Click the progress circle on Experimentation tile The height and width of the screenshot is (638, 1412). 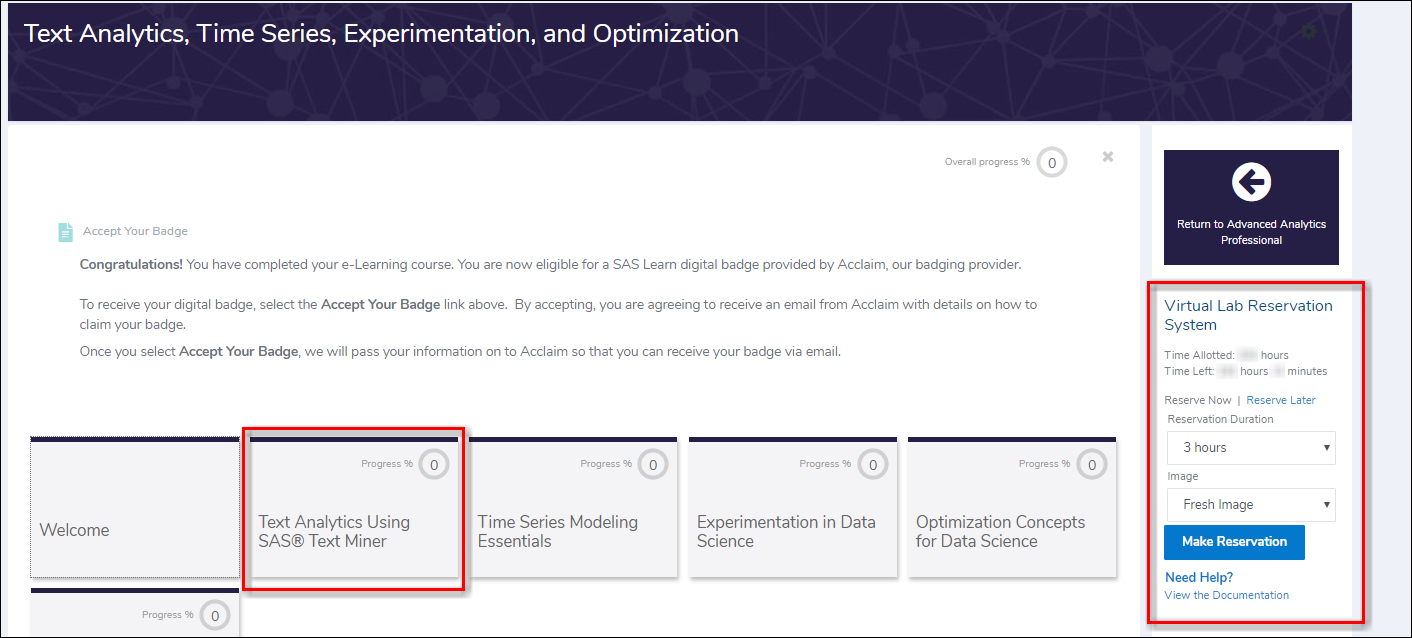pos(873,463)
